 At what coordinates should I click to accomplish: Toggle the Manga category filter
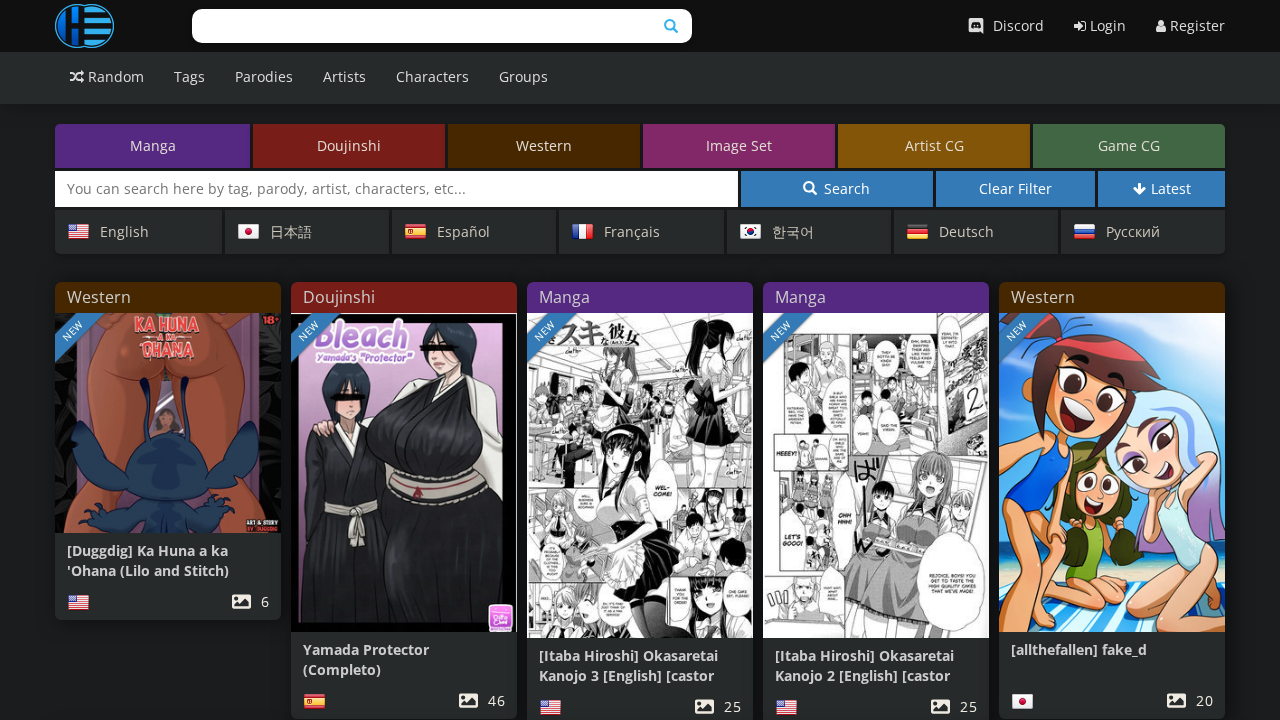(153, 146)
